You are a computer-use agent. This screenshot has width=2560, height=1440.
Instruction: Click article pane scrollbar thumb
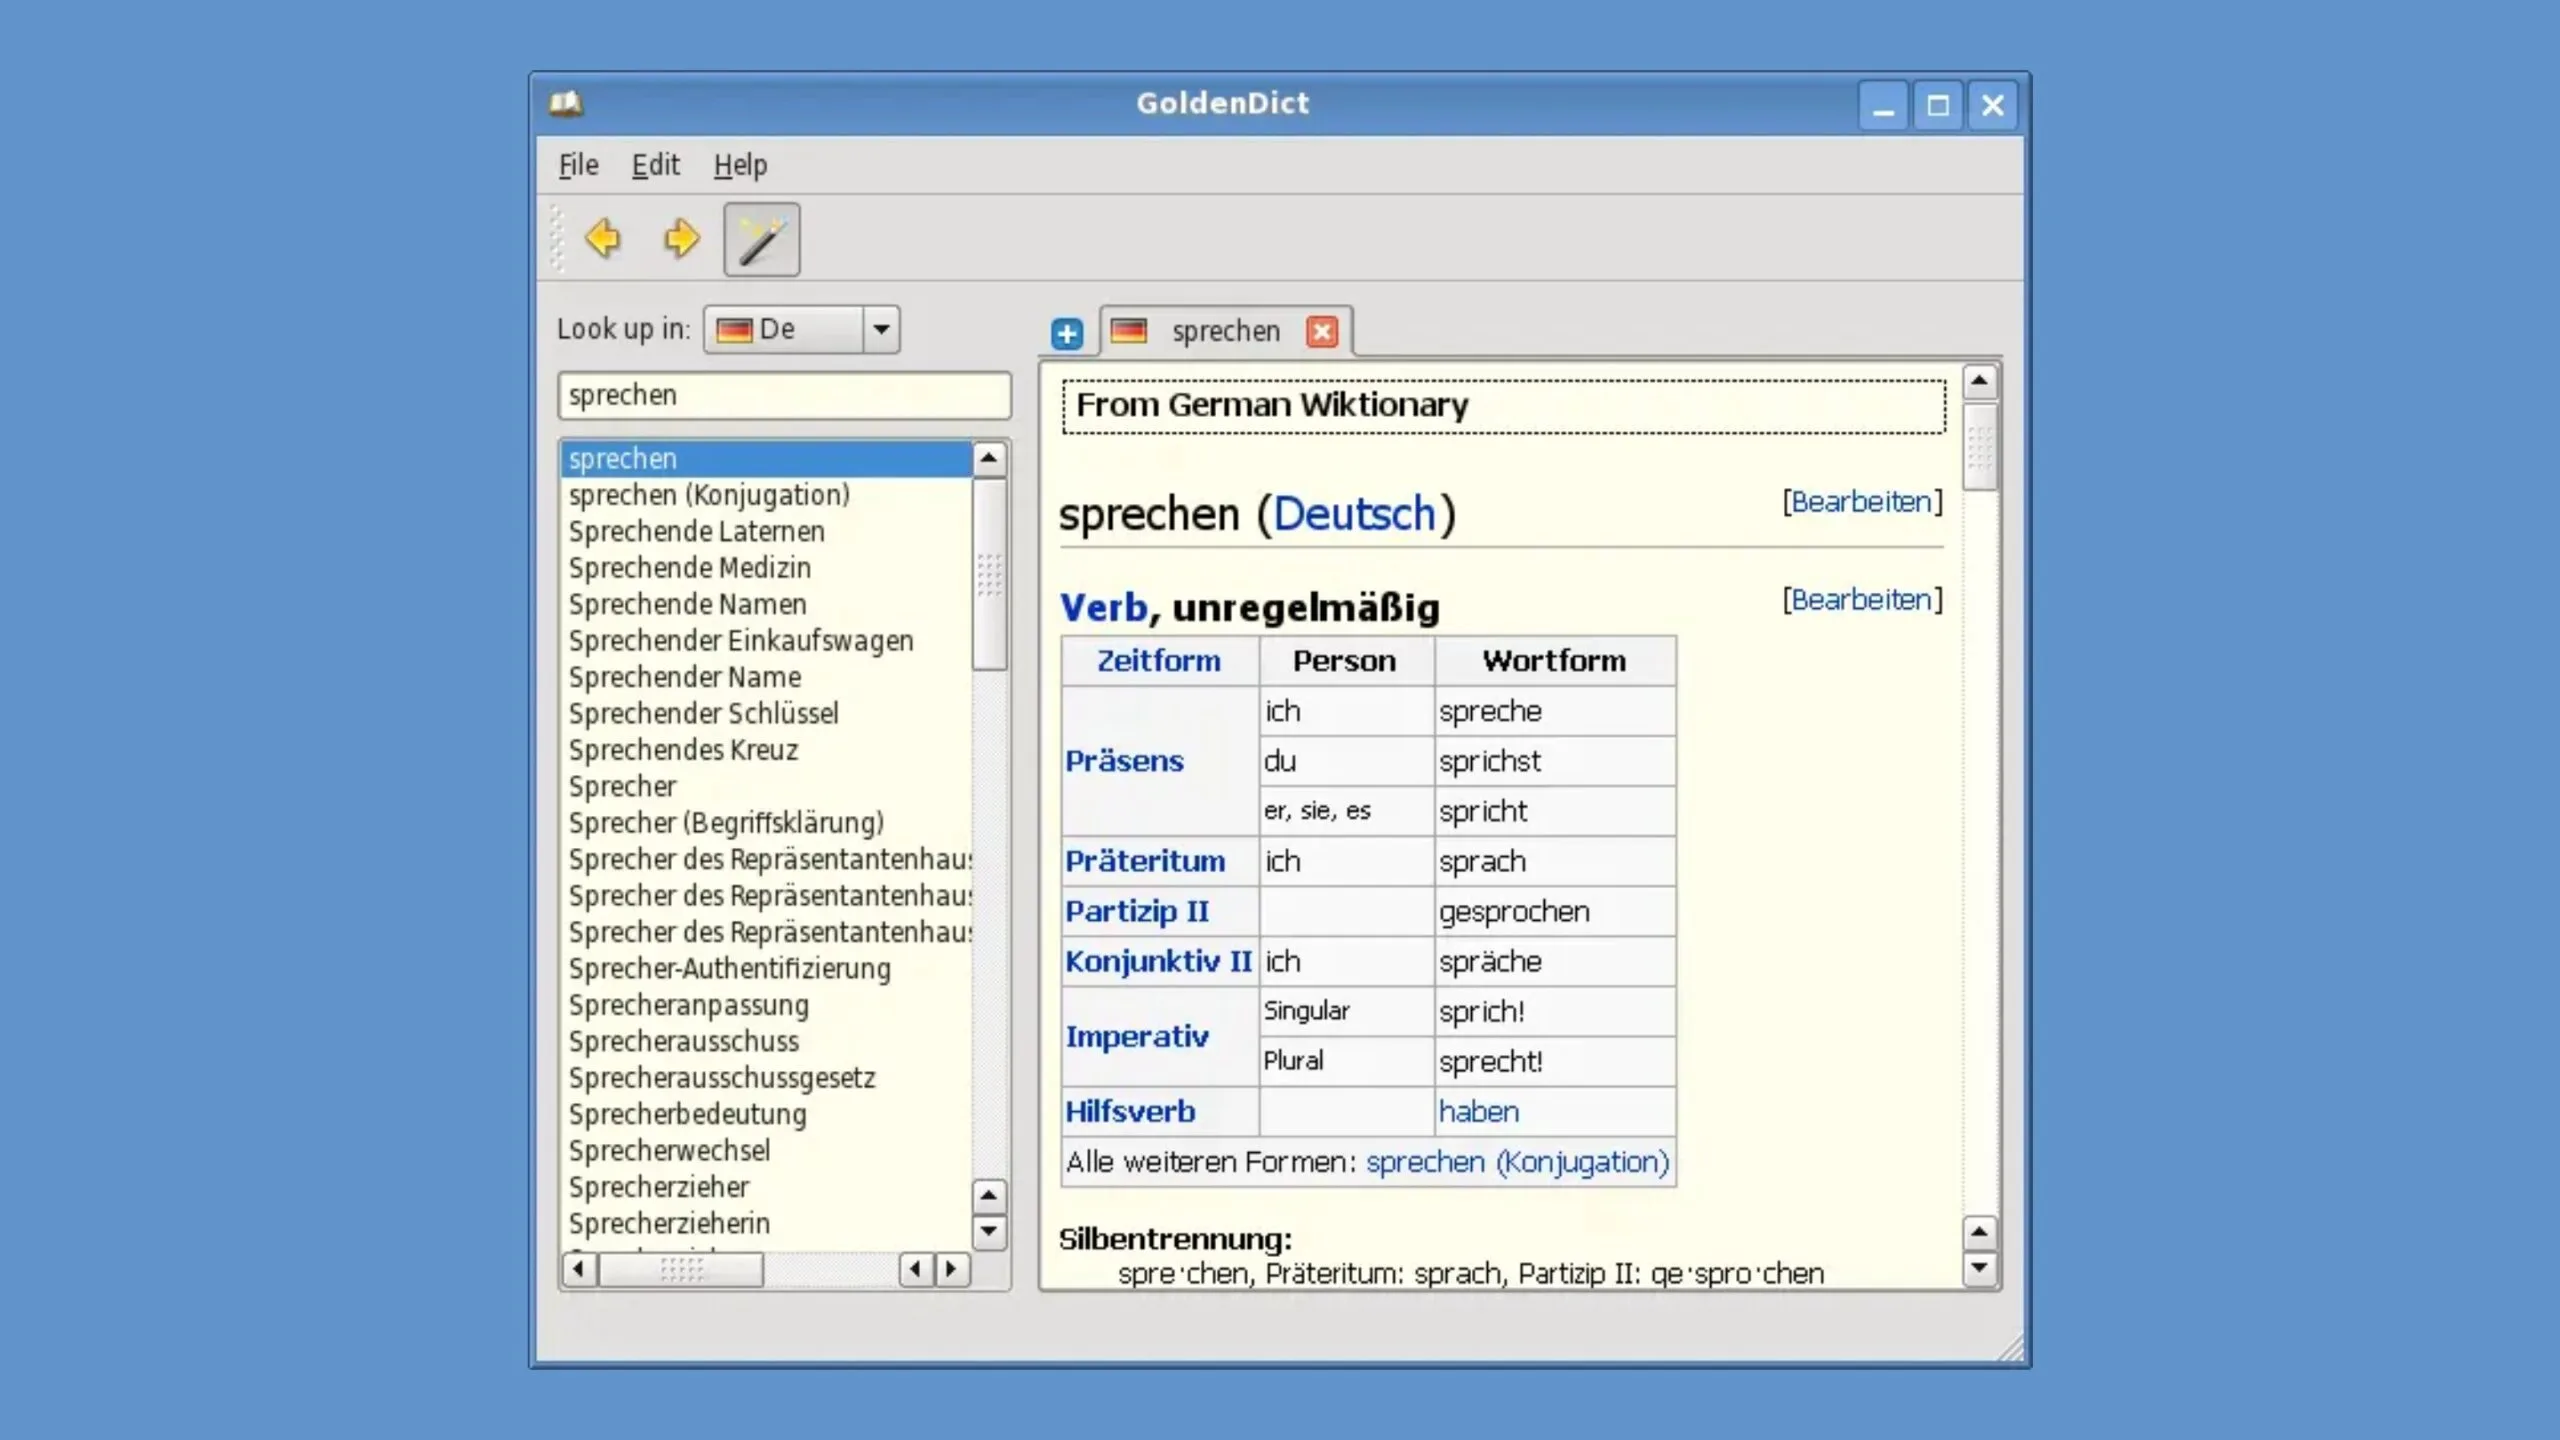pos(1980,447)
